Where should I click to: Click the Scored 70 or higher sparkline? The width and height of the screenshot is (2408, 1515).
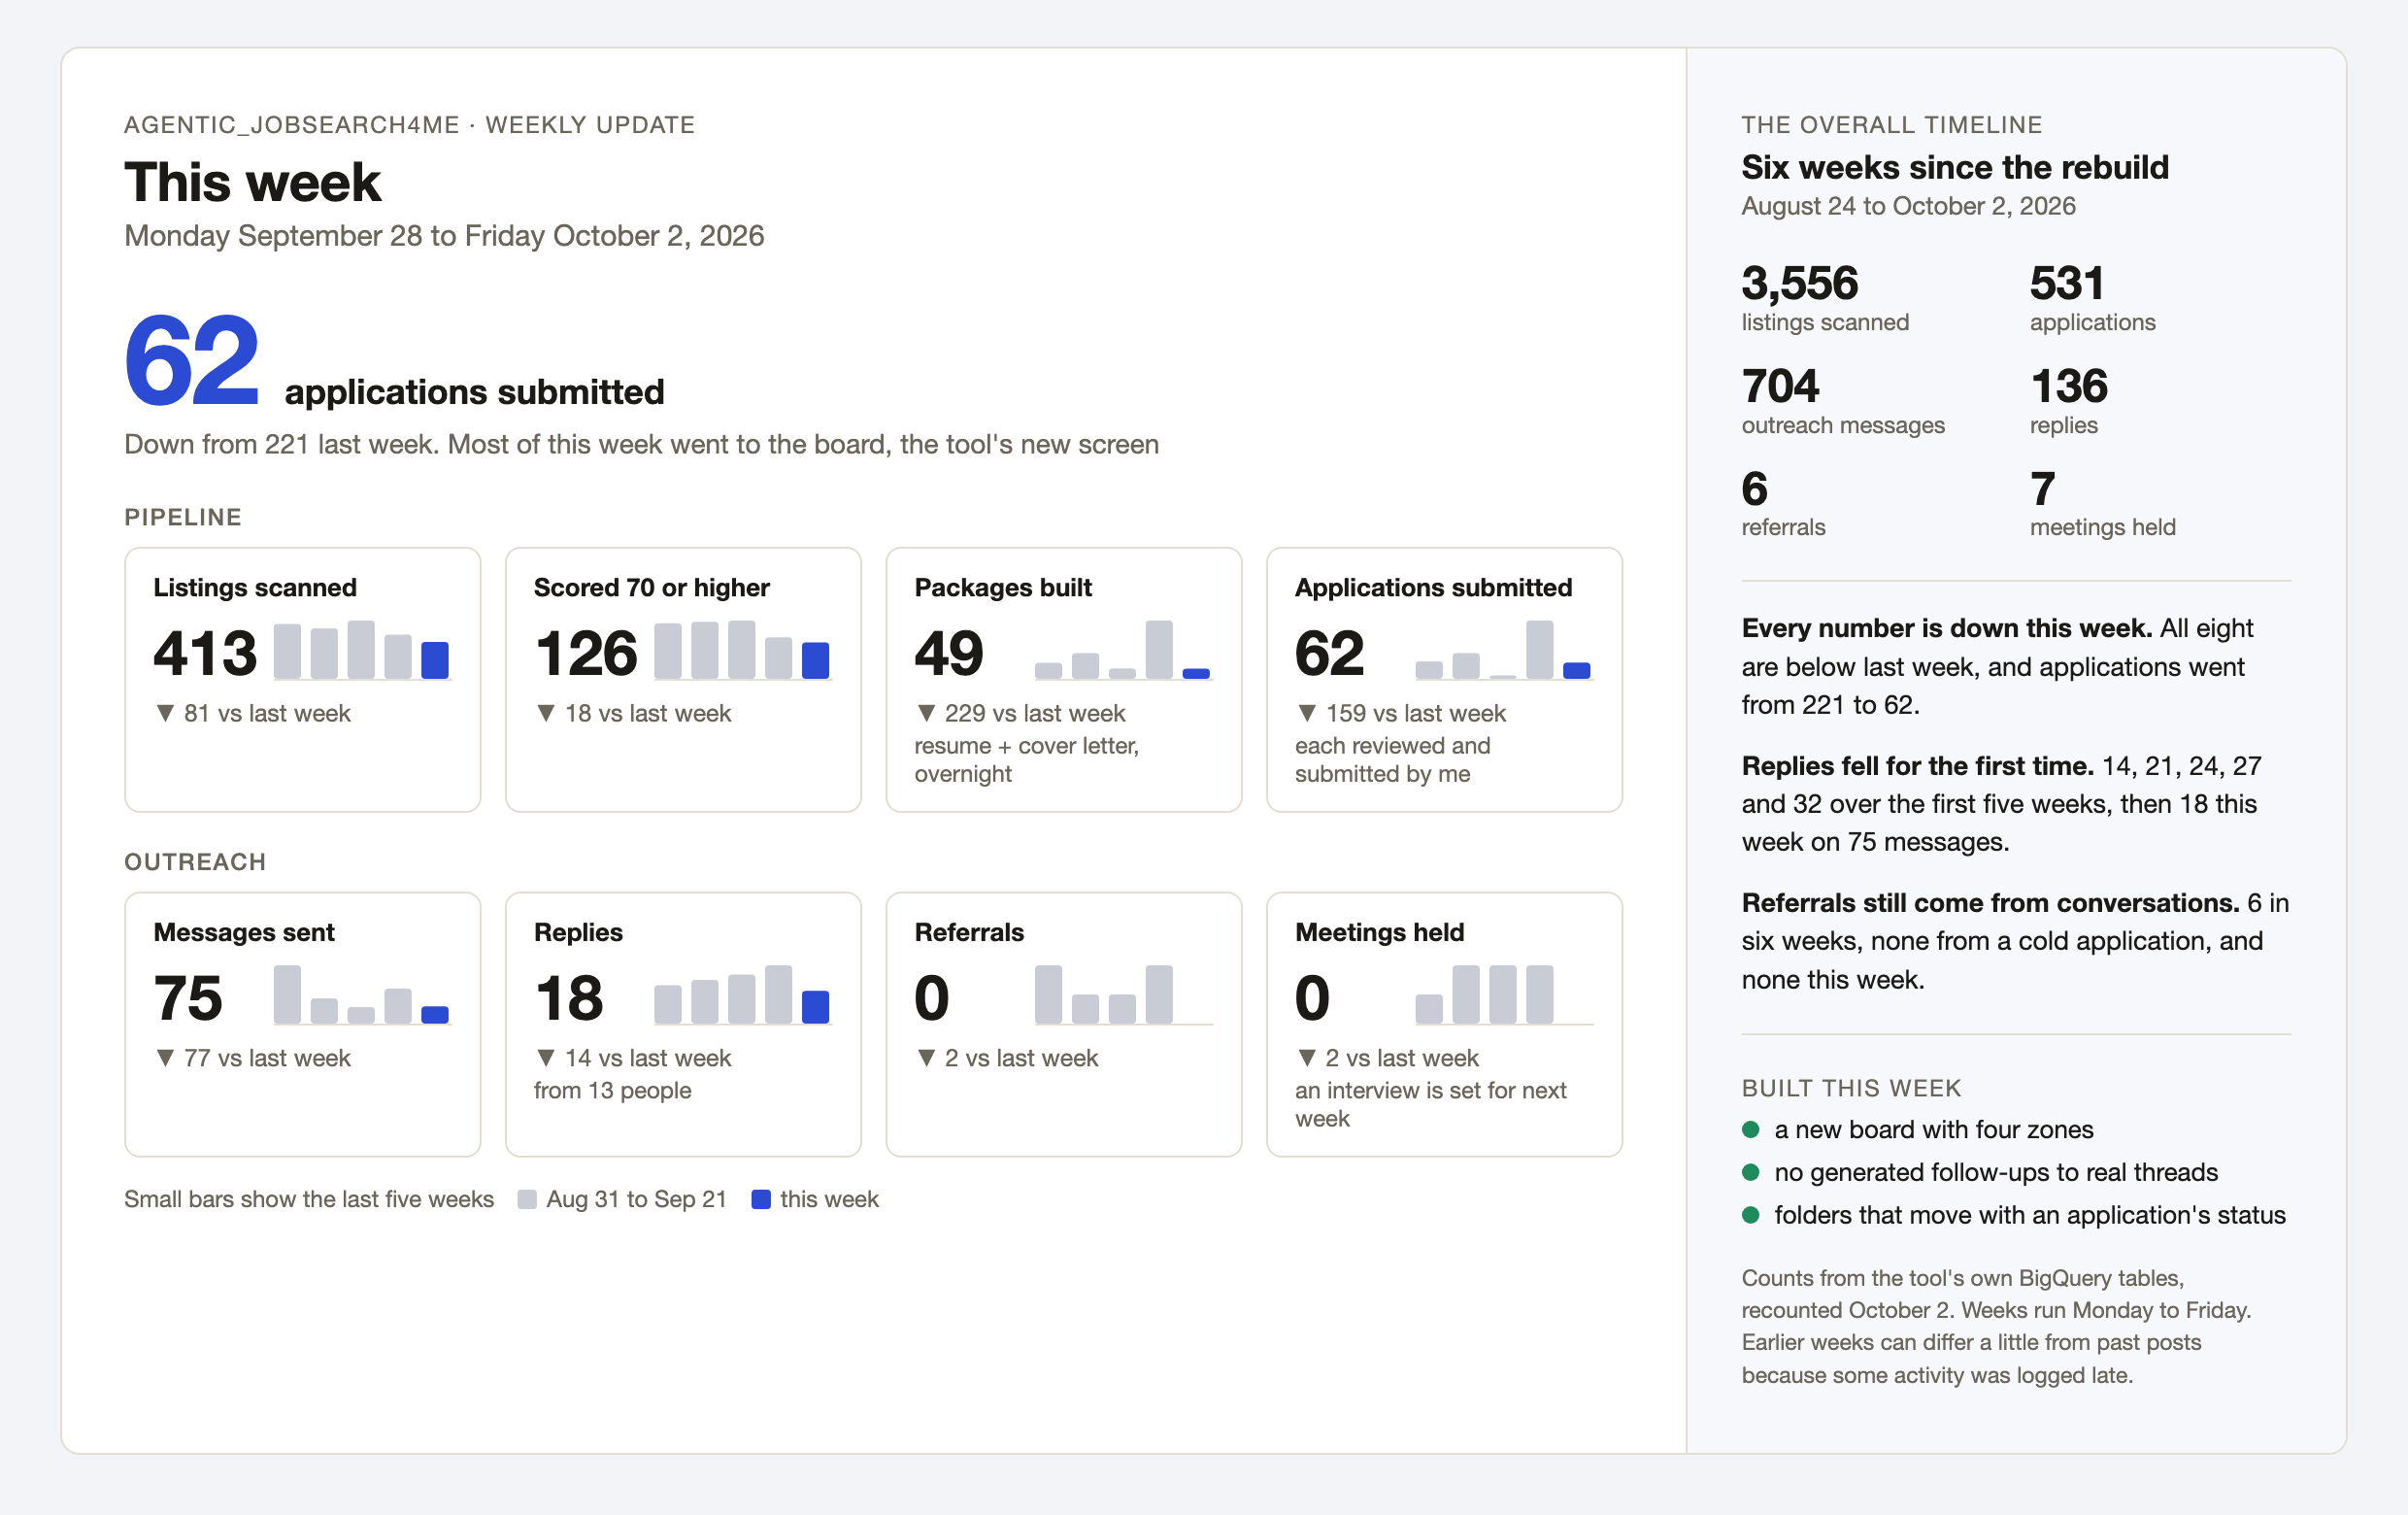743,650
